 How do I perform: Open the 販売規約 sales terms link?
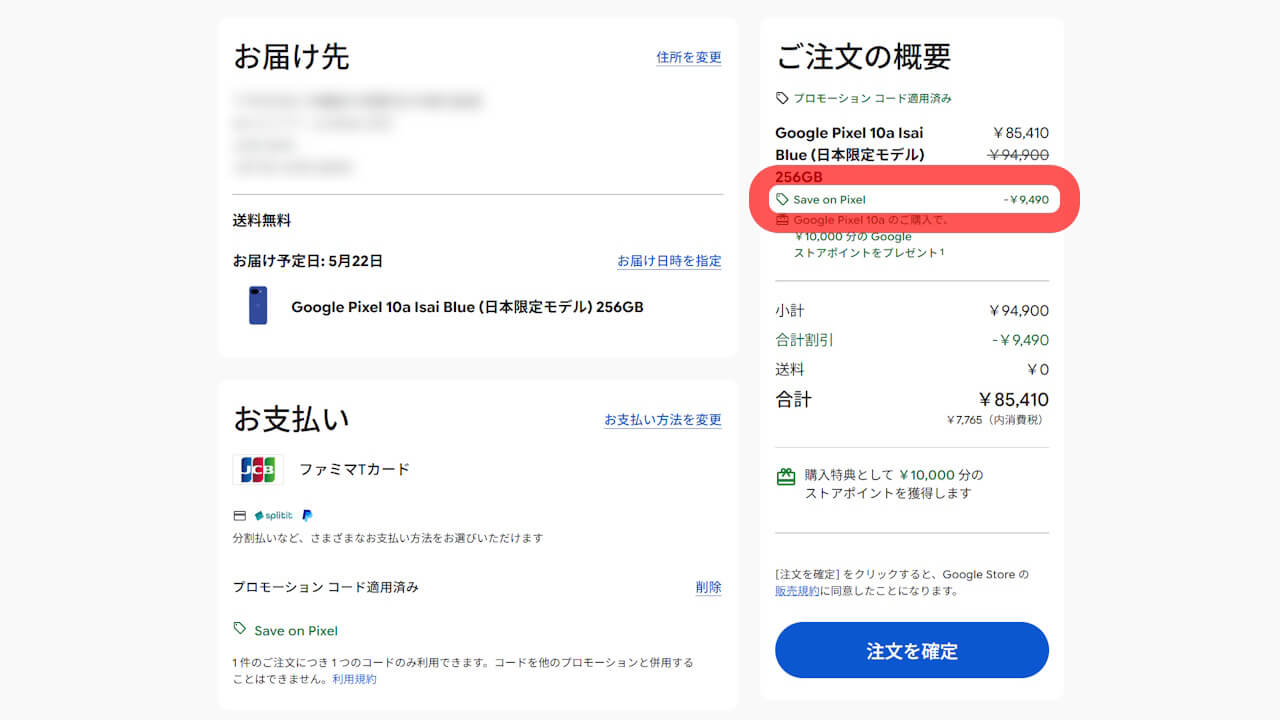[x=796, y=590]
